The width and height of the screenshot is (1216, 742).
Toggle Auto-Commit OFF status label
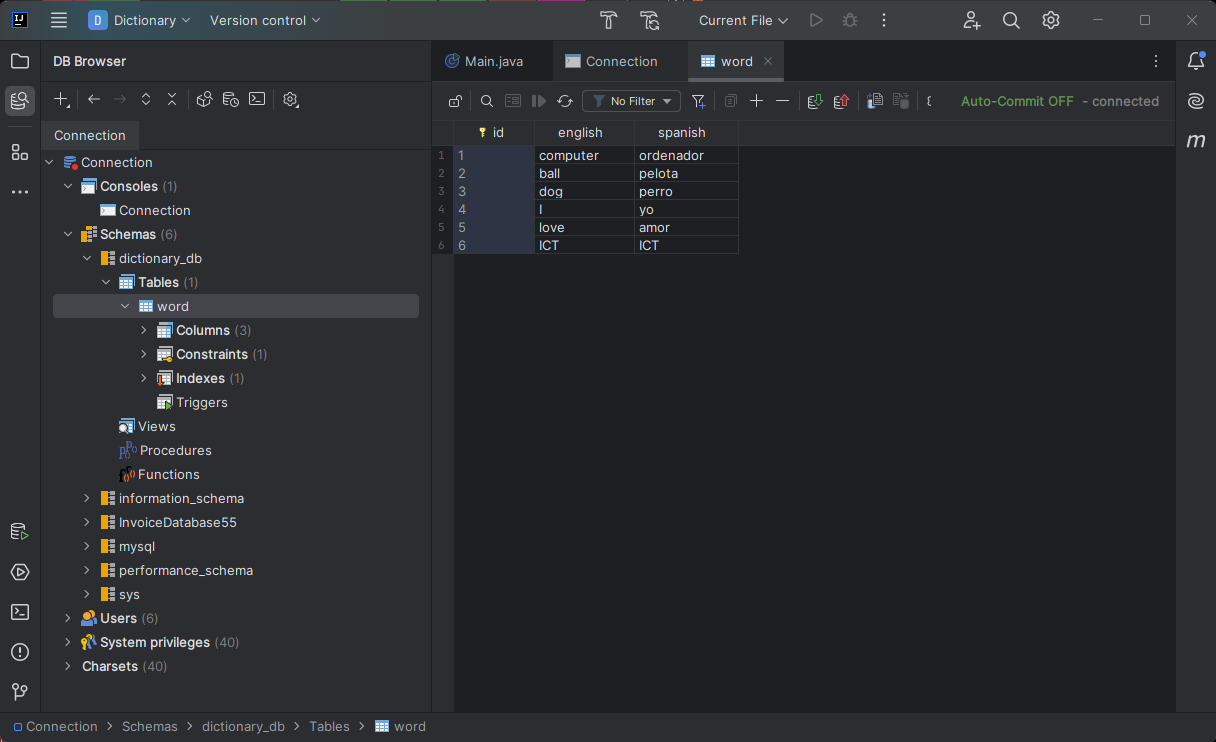tap(1017, 101)
